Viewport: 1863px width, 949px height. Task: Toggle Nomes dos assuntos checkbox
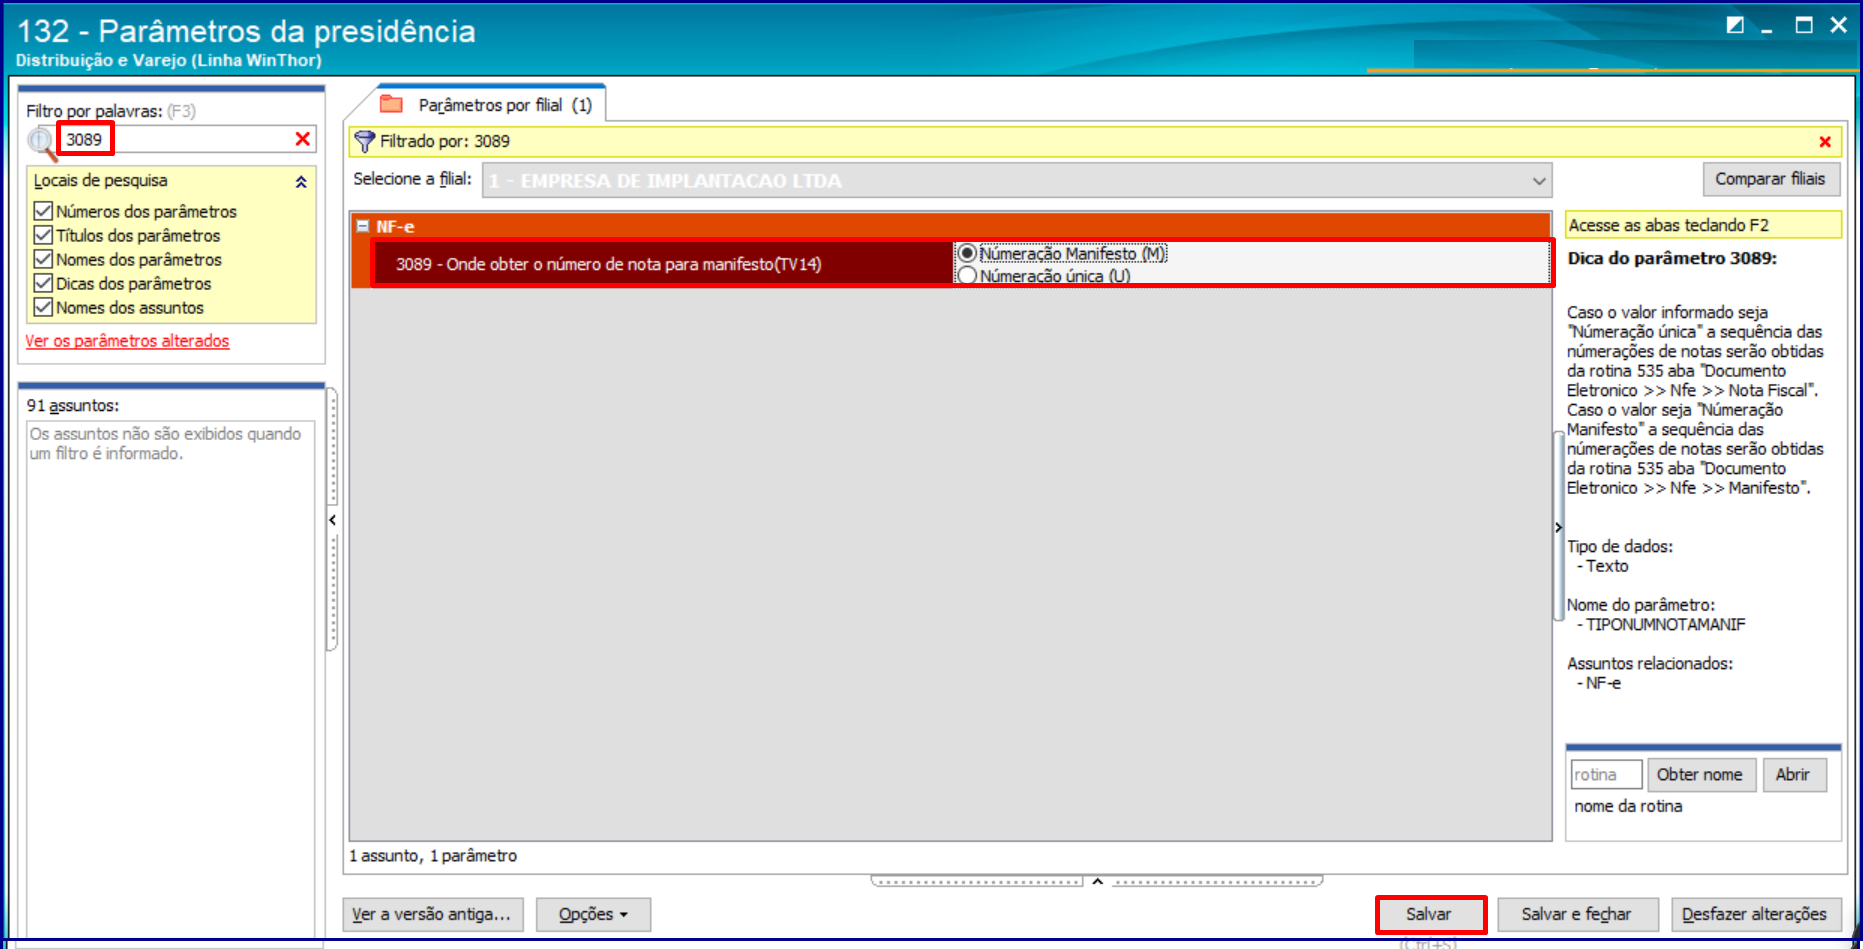pyautogui.click(x=43, y=307)
